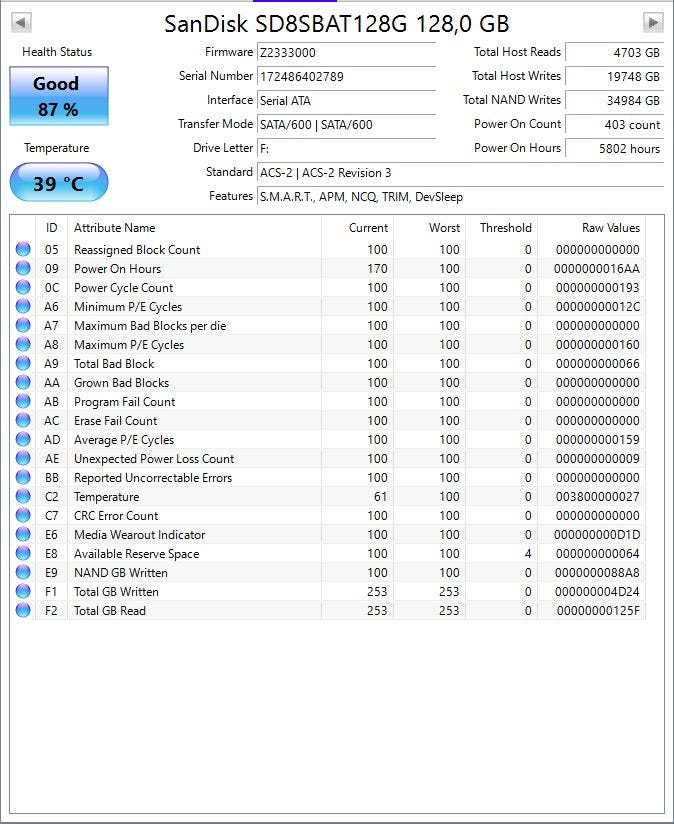This screenshot has height=824, width=674.
Task: Click the Interface field Serial ATA
Action: click(x=346, y=100)
